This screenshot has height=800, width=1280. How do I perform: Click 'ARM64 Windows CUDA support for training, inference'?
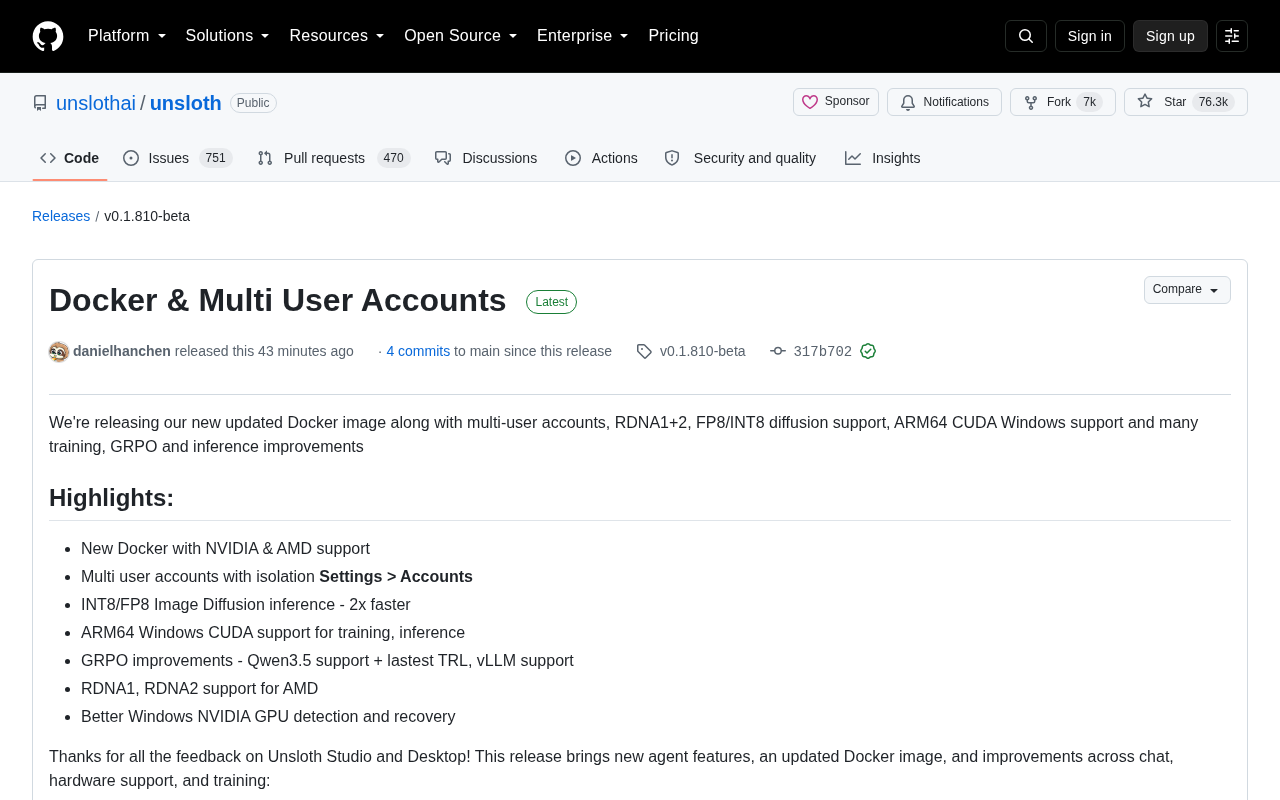(273, 633)
